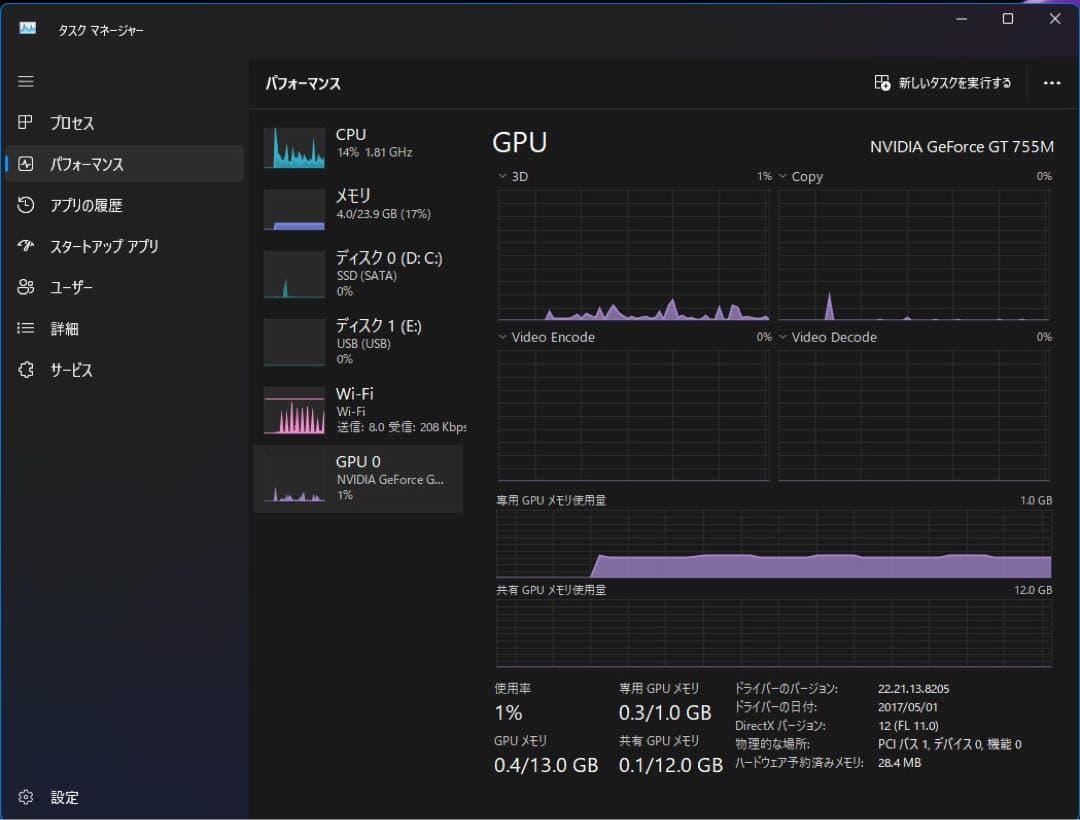Select the メモリ usage thumbnail
This screenshot has width=1080, height=820.
[x=294, y=210]
